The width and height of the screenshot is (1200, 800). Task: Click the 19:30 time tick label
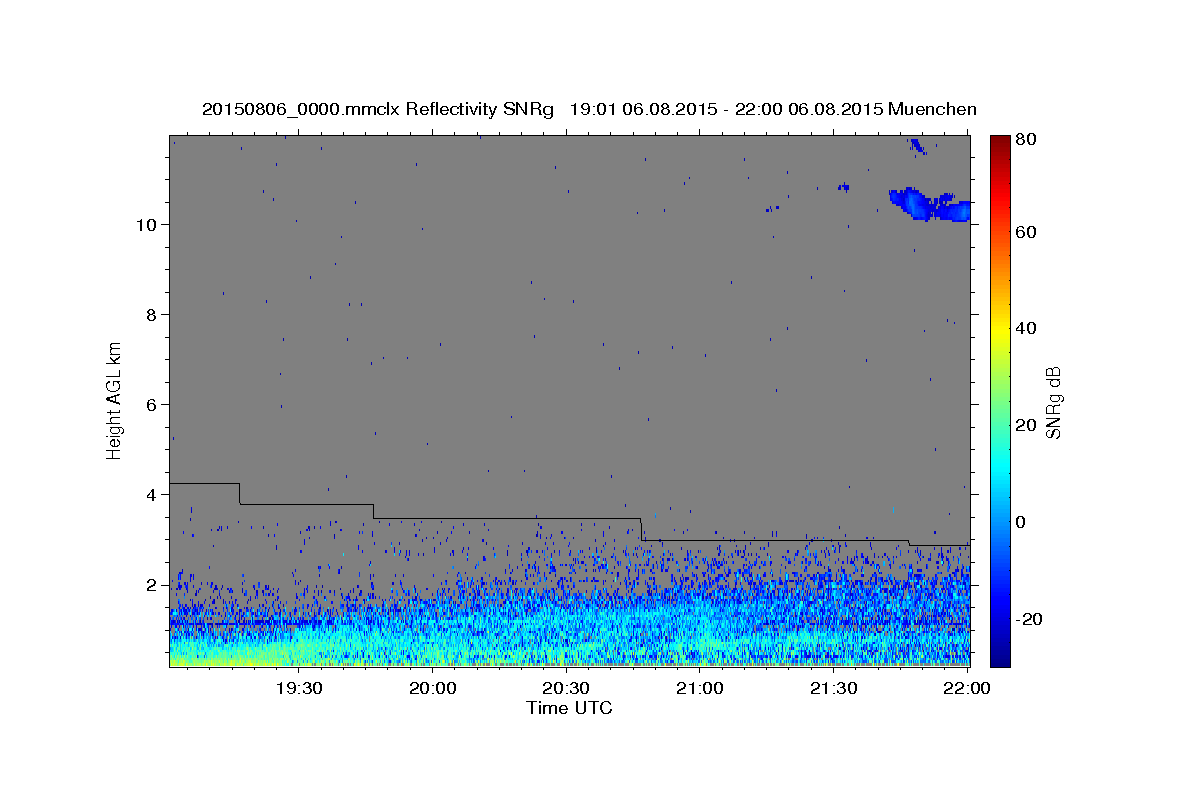pos(298,689)
